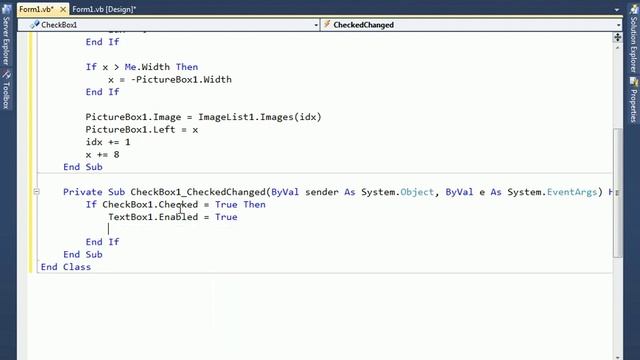
Task: Click the 'Private Sub' keywords
Action: [94, 192]
